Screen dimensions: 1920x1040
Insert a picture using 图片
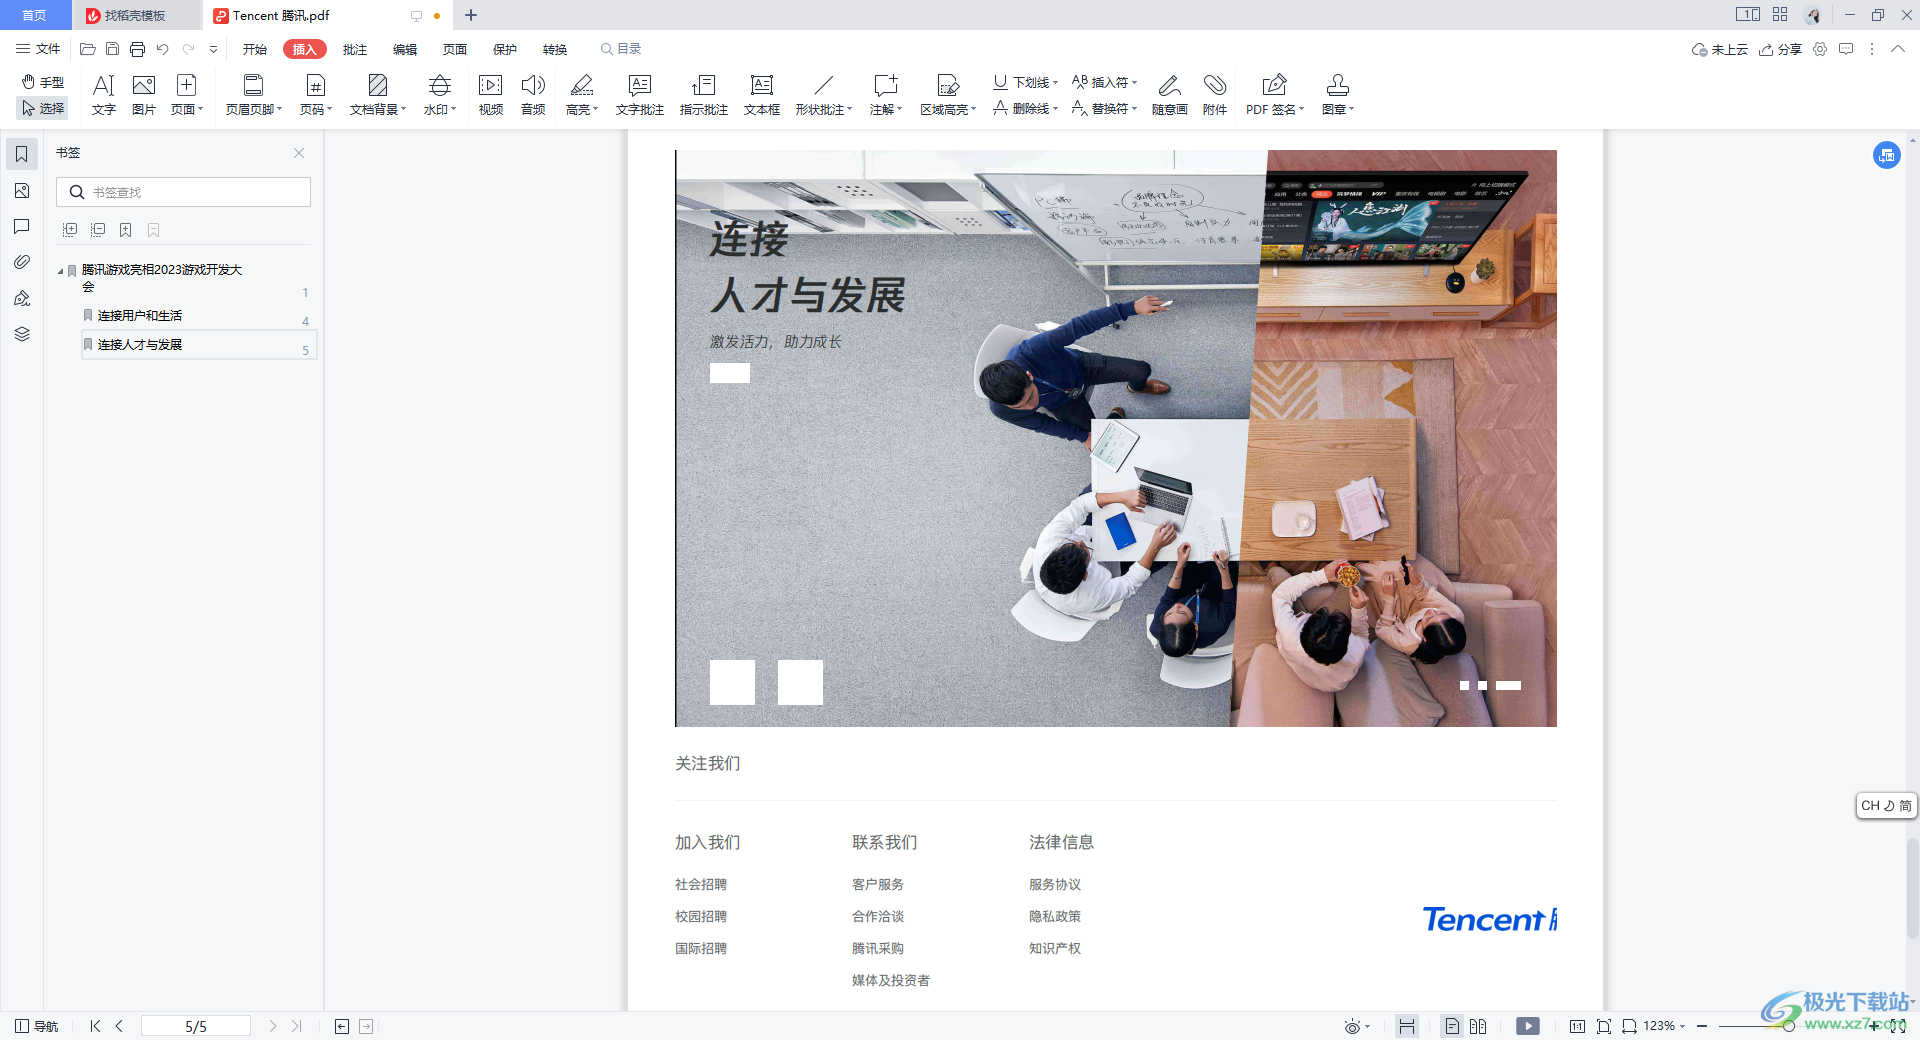(x=144, y=95)
